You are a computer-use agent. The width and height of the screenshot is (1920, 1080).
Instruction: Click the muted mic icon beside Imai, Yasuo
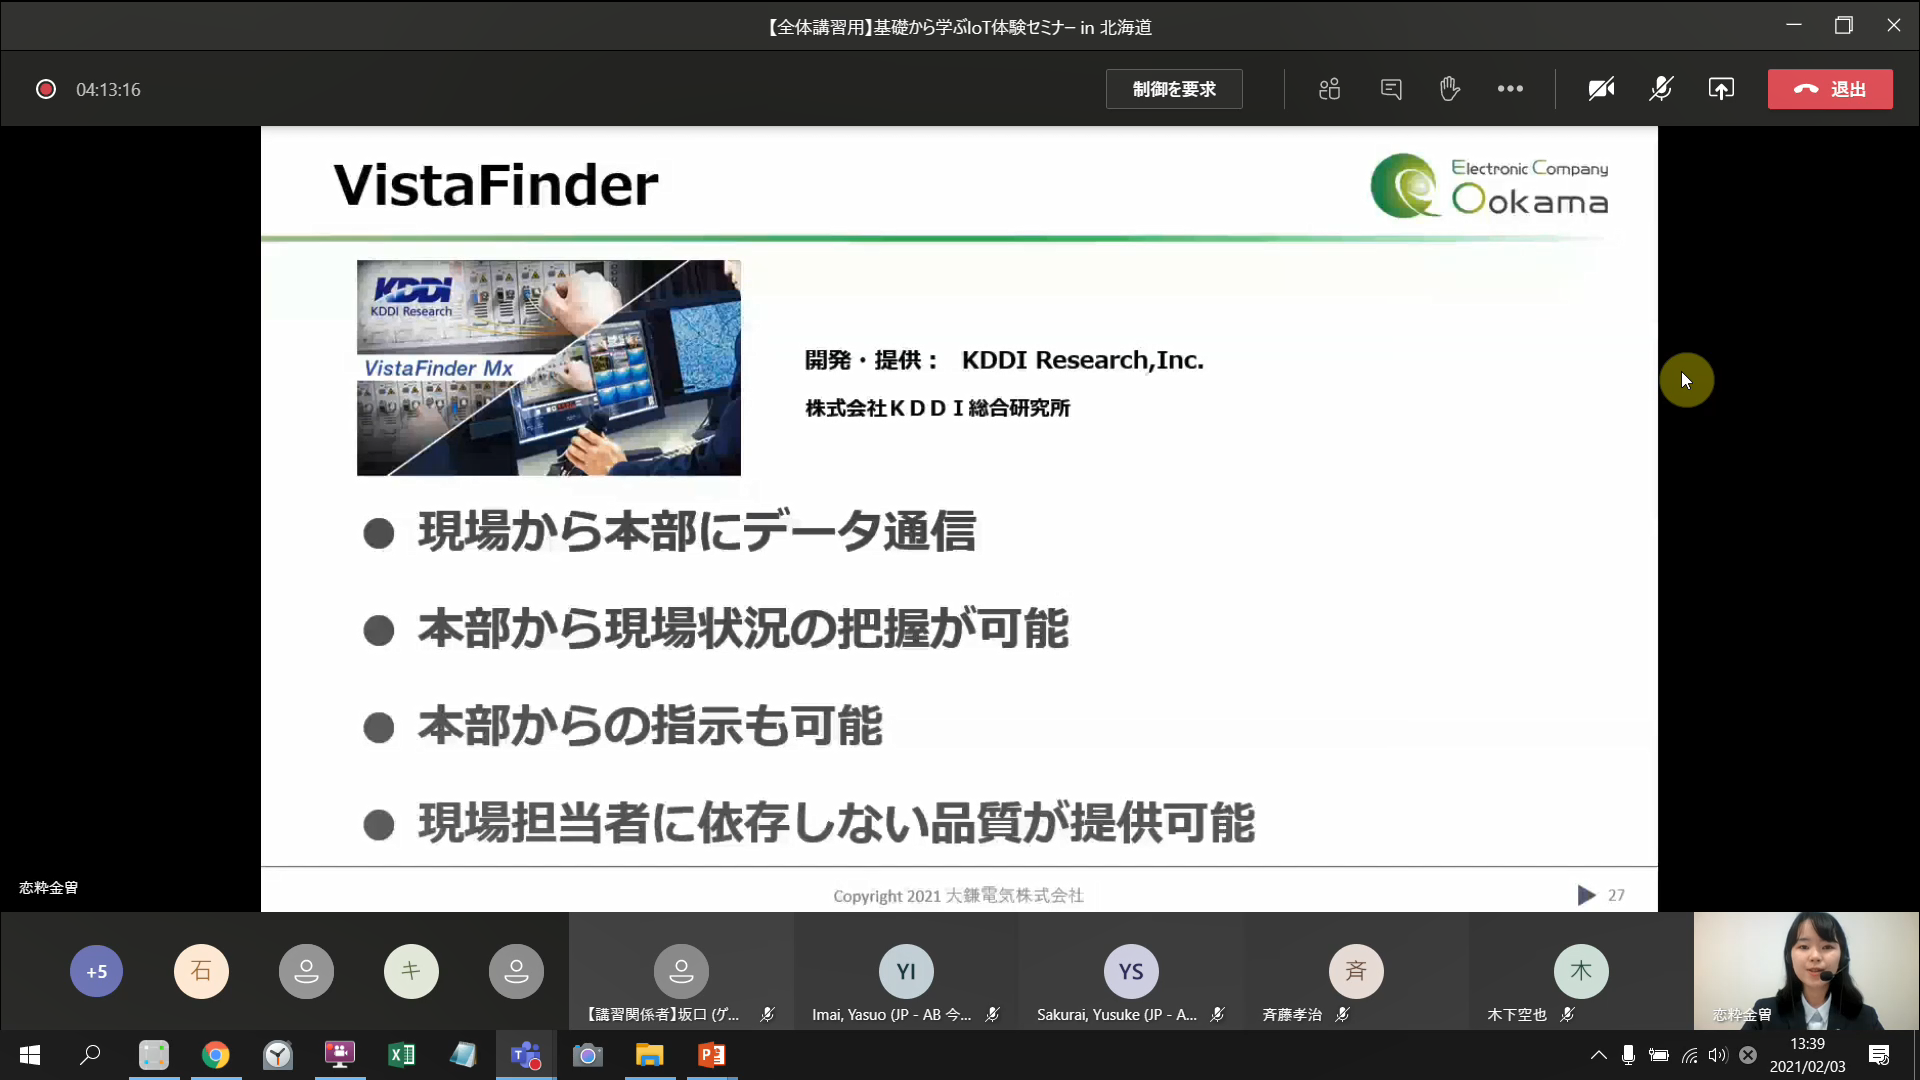[x=992, y=1014]
